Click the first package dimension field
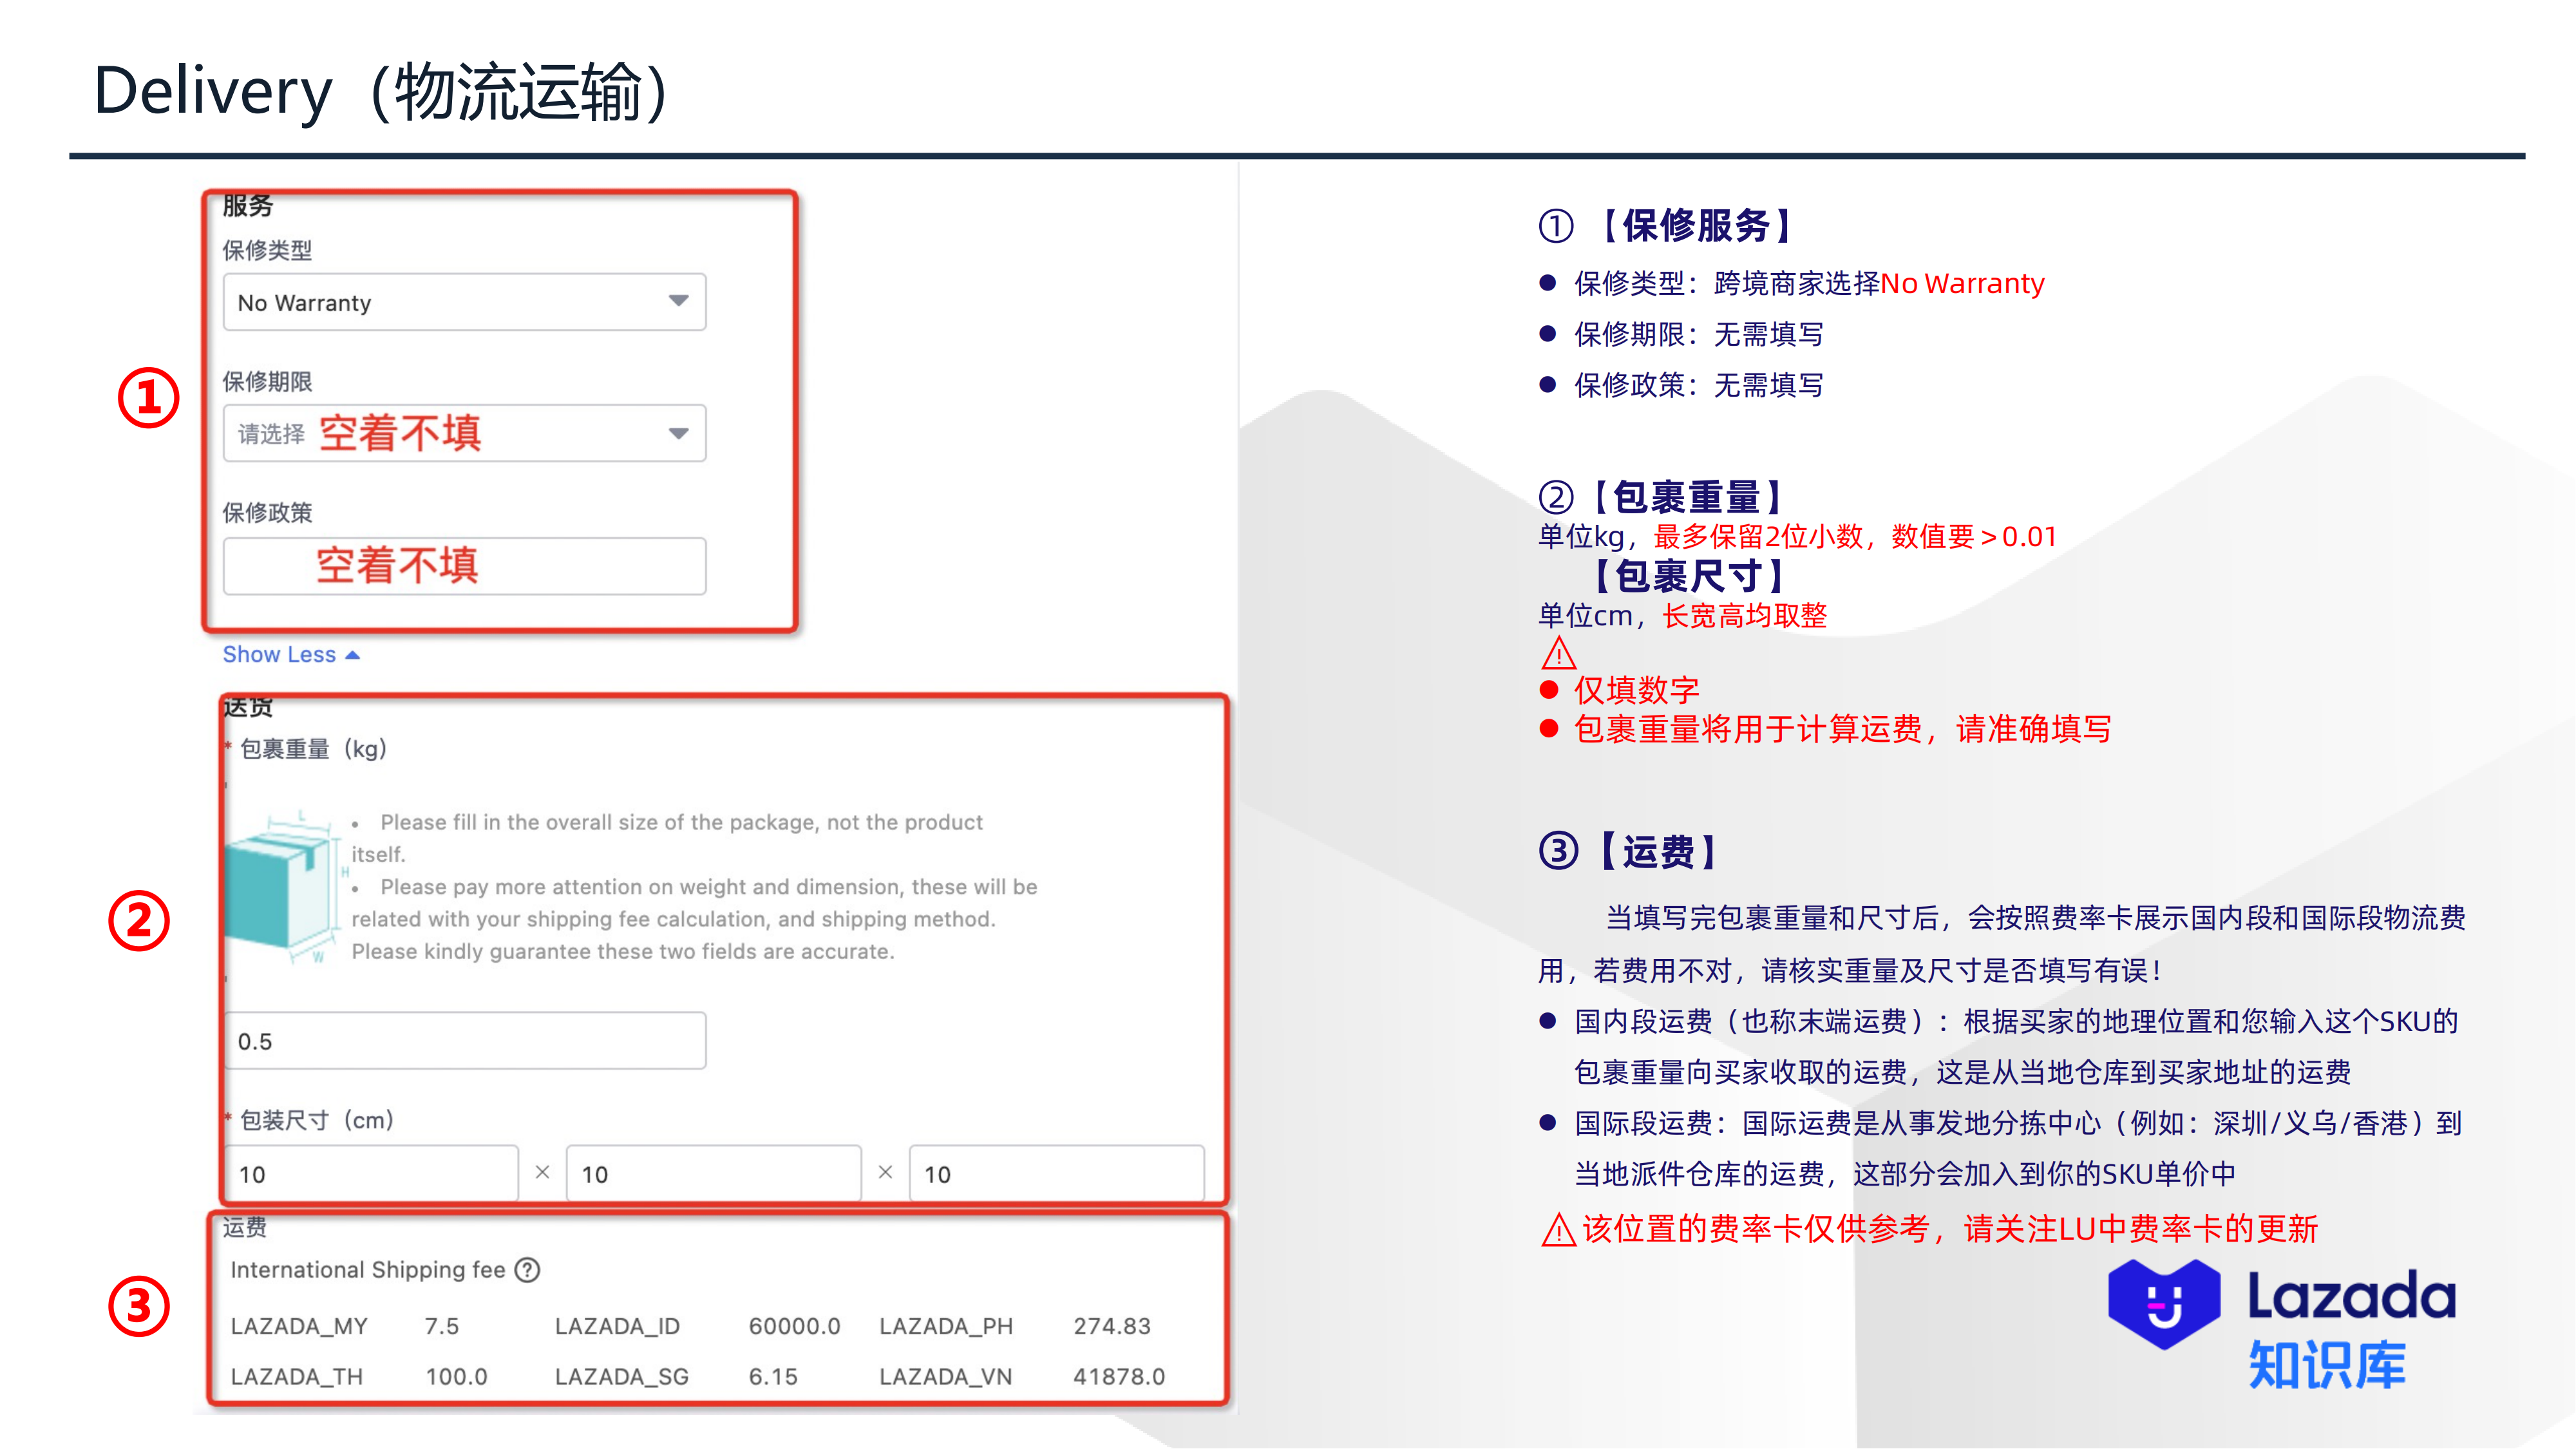 point(370,1174)
